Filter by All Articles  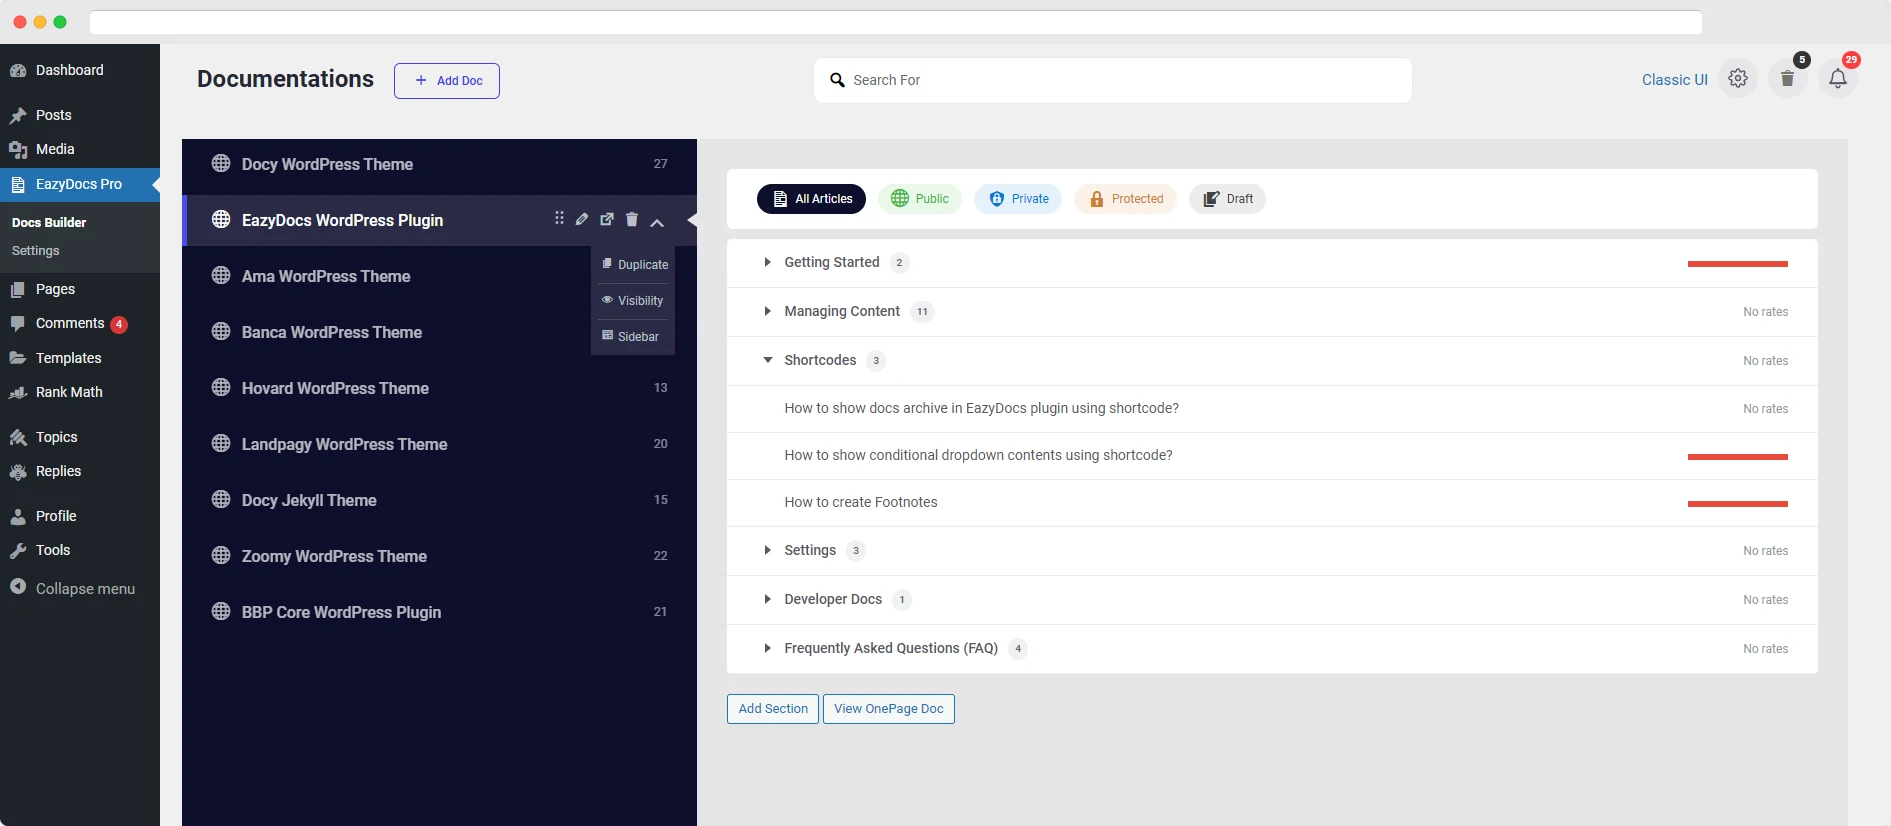[811, 199]
